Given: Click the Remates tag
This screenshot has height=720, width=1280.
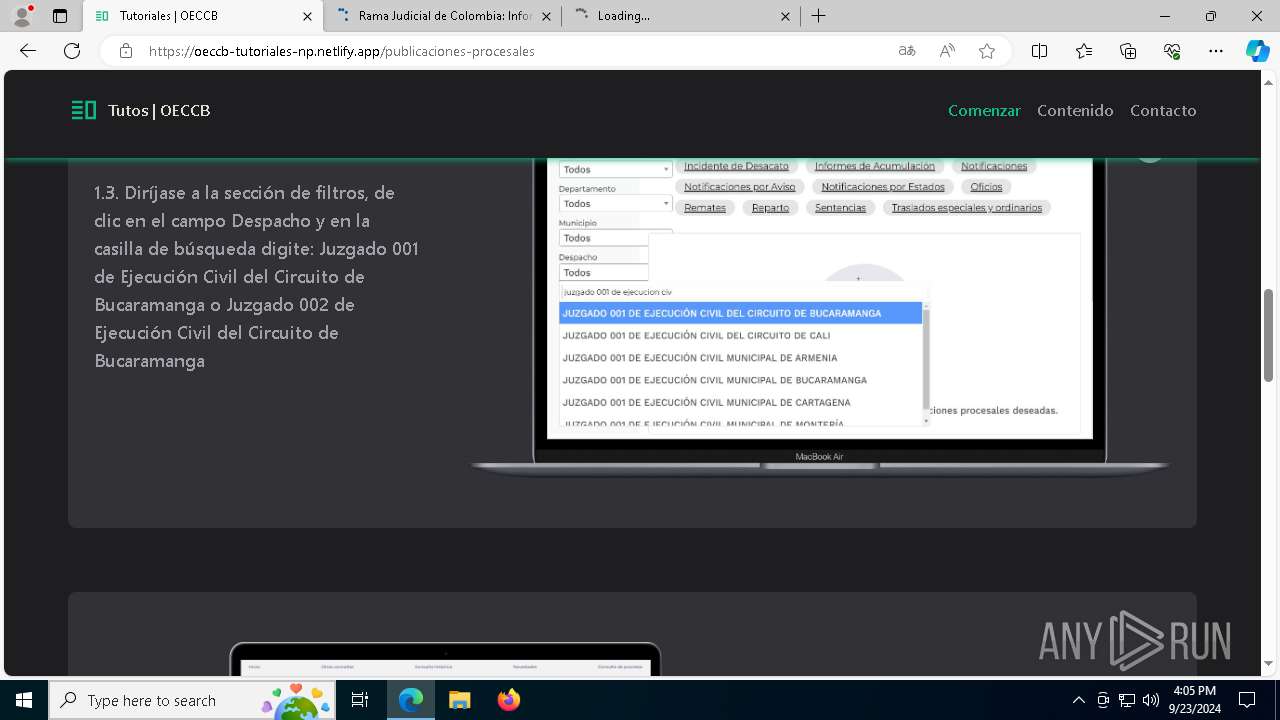Looking at the screenshot, I should 705,208.
